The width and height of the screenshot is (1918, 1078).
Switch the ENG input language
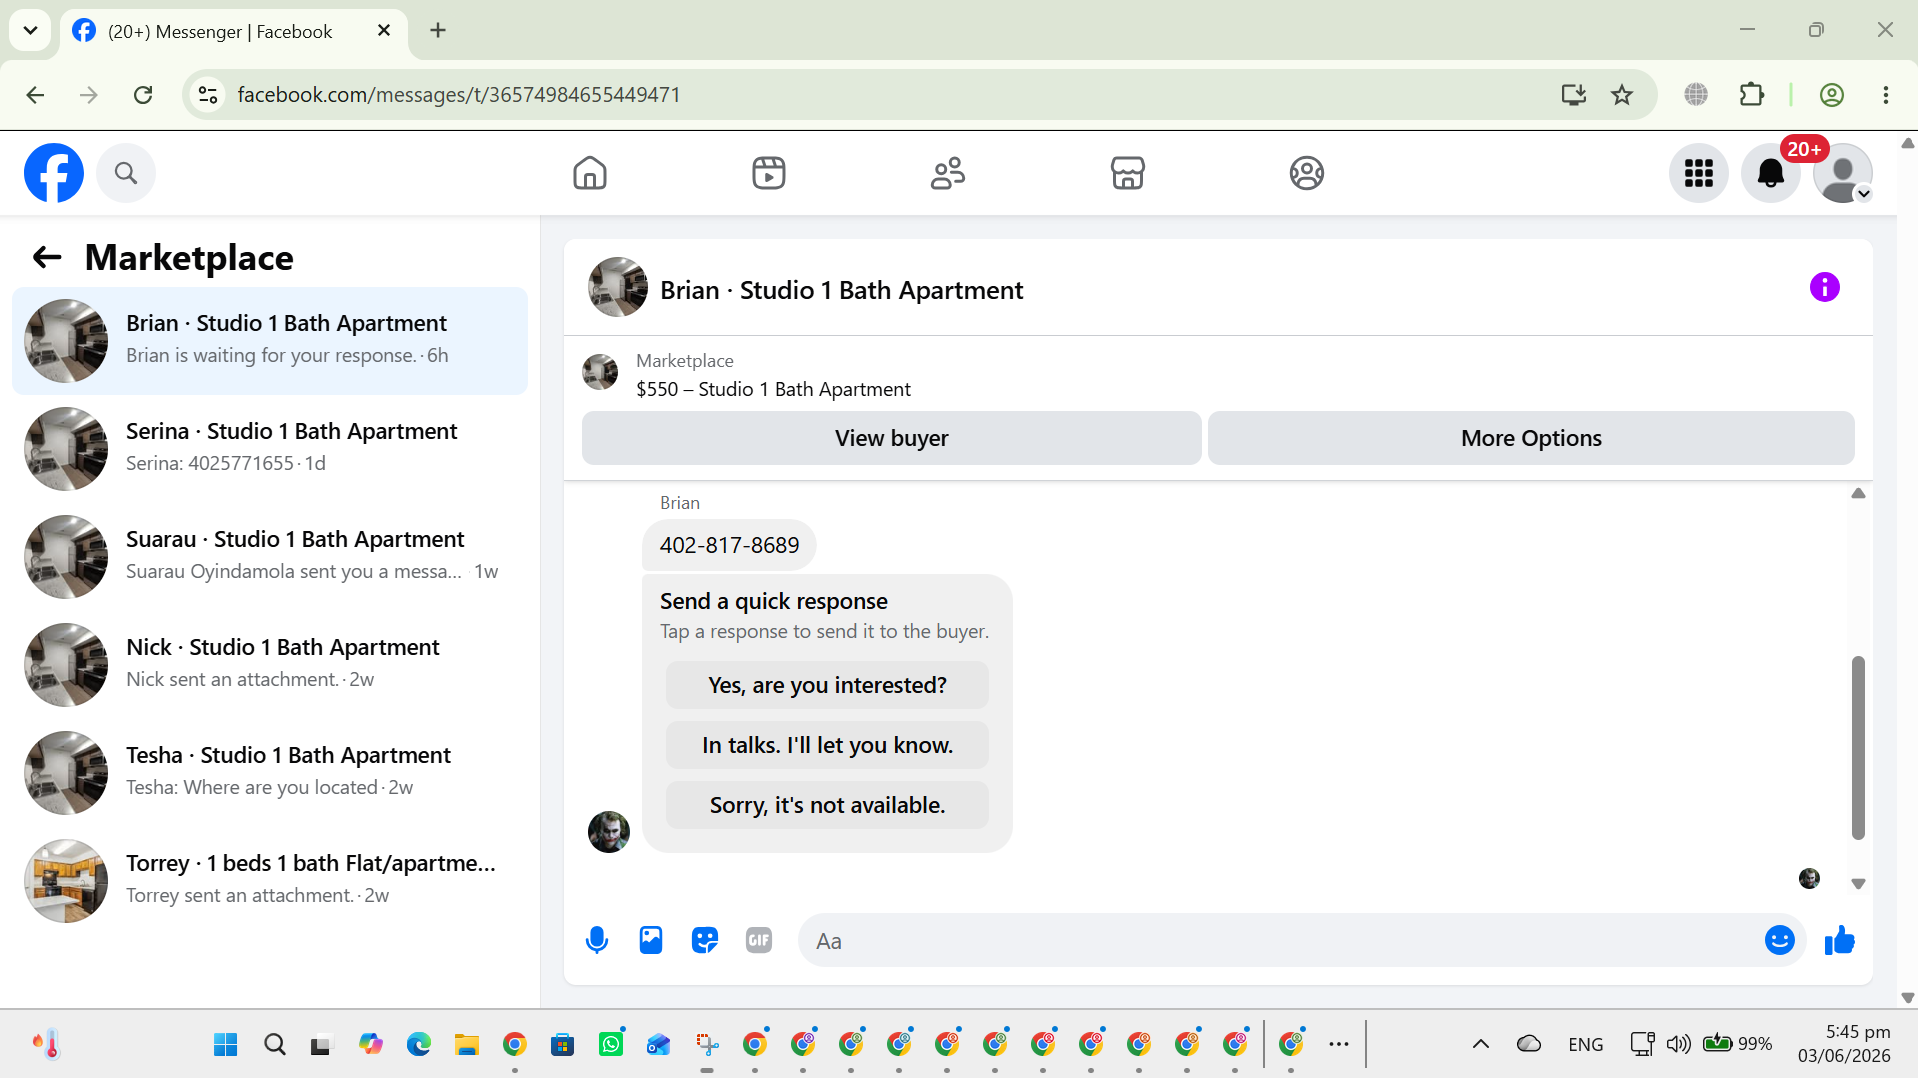click(1586, 1045)
